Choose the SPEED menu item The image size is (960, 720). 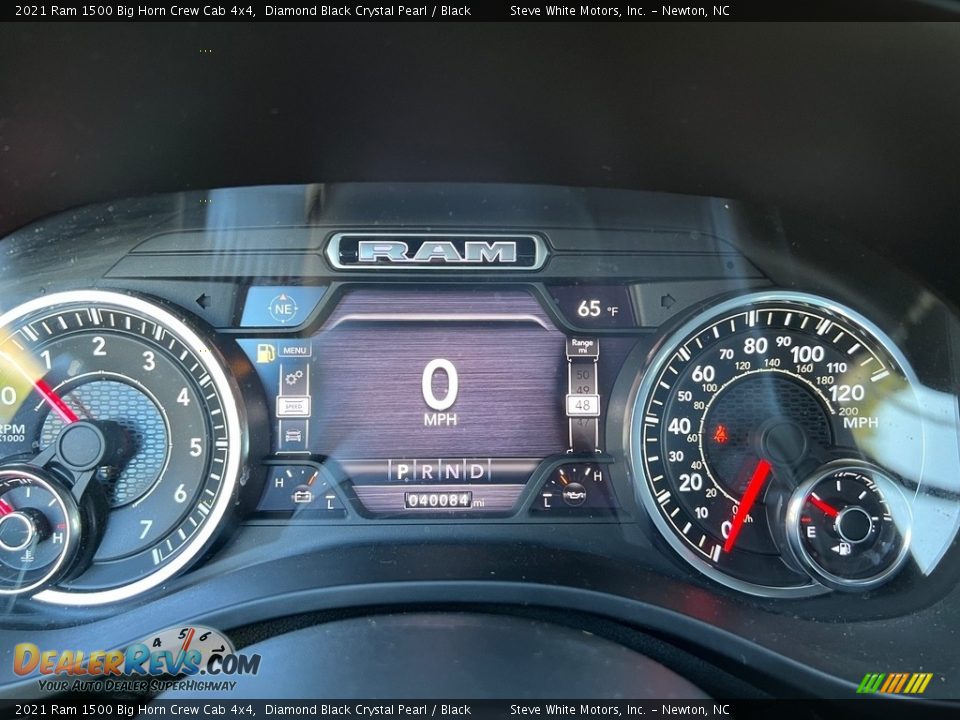pos(293,407)
